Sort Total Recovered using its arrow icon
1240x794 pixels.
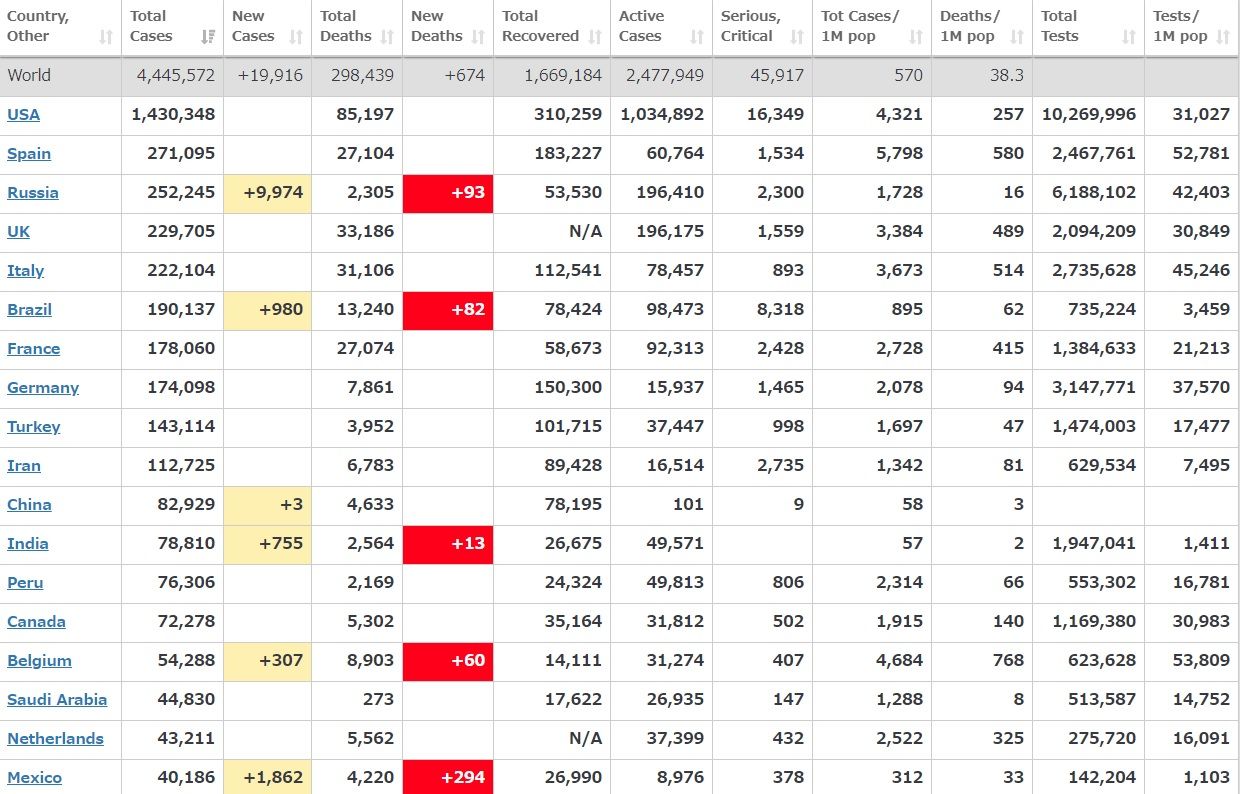click(x=595, y=37)
